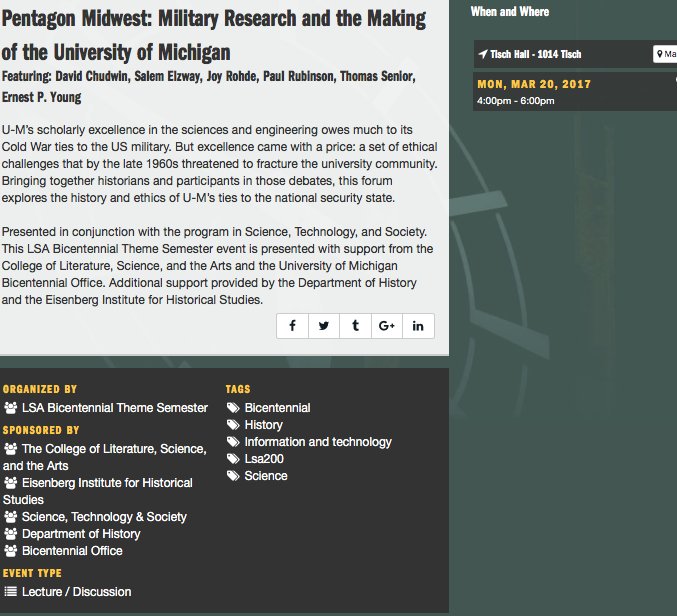Click tag icon beside Science
The width and height of the screenshot is (677, 616).
tap(233, 476)
